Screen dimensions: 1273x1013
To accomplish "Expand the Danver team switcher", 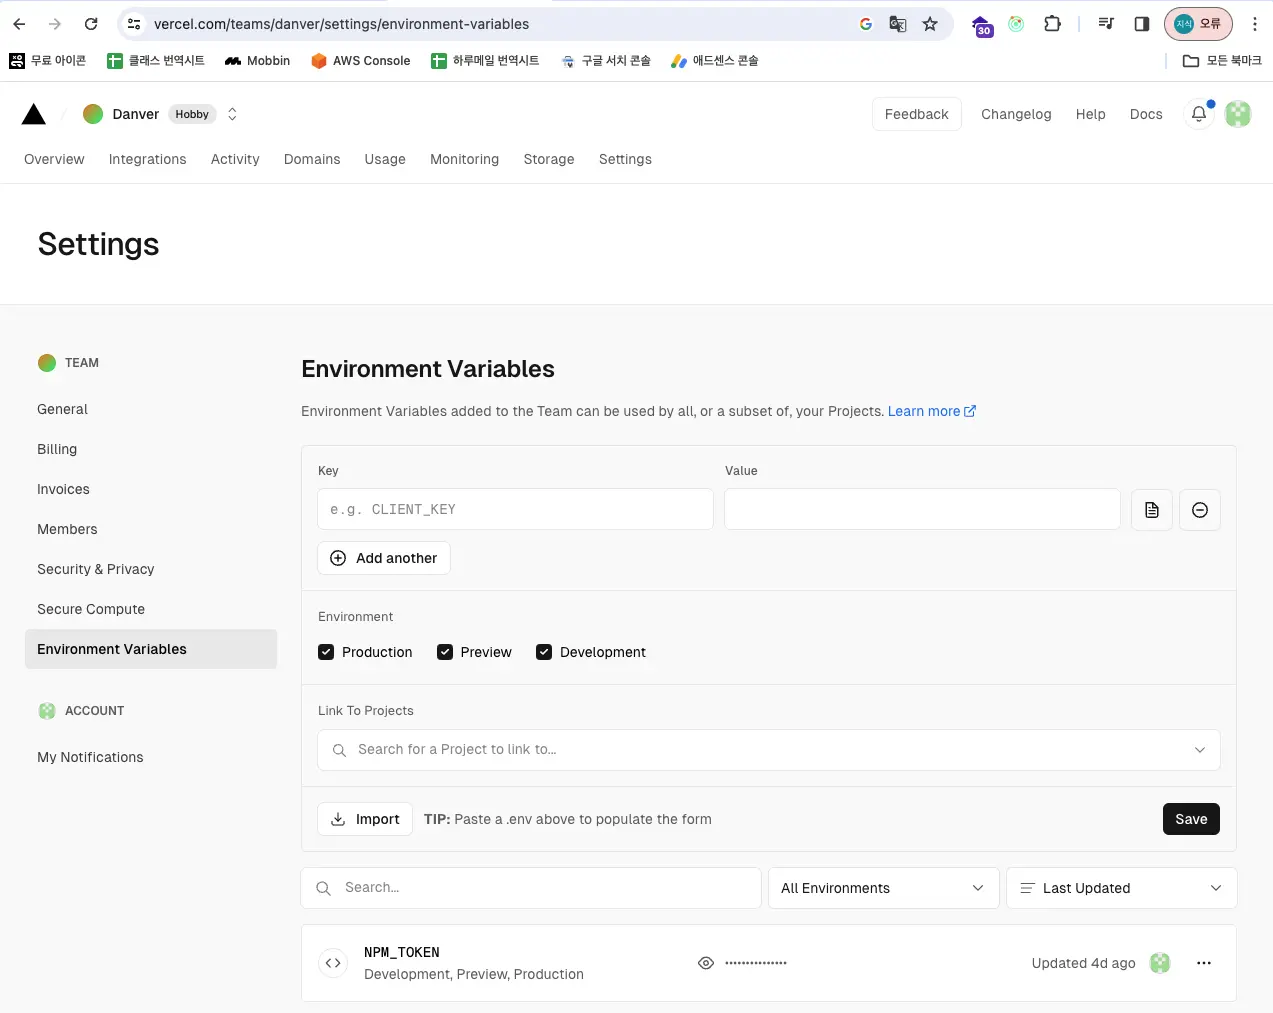I will point(232,114).
